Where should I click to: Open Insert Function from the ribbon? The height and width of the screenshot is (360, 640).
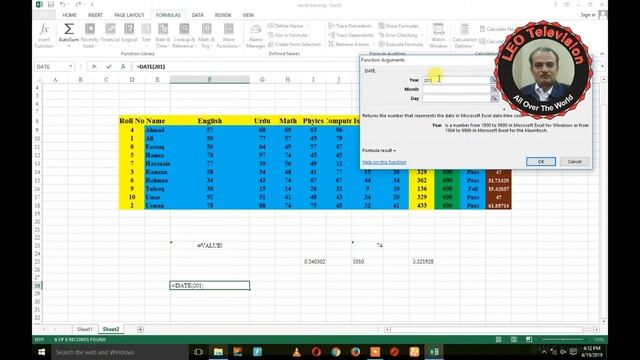click(x=44, y=36)
